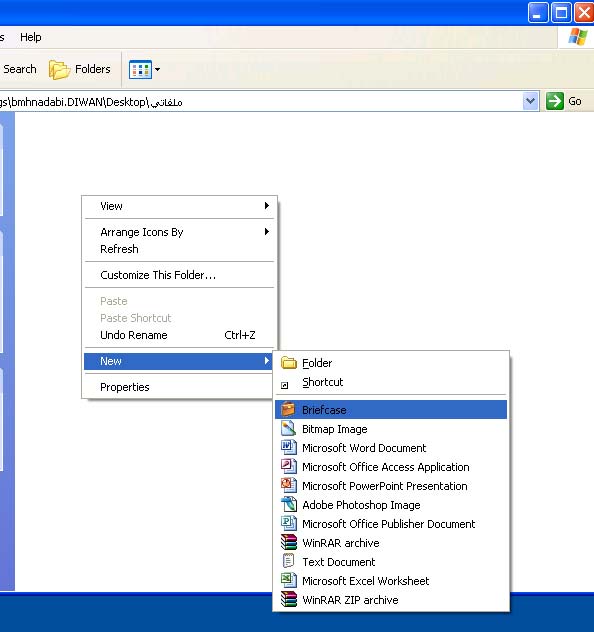Create a new Microsoft PowerPoint Presentation

390,486
